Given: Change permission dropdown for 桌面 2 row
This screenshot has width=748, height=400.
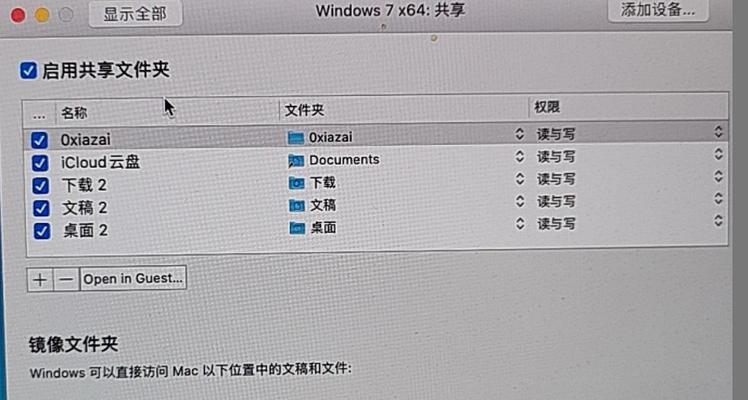Looking at the screenshot, I should coord(718,220).
